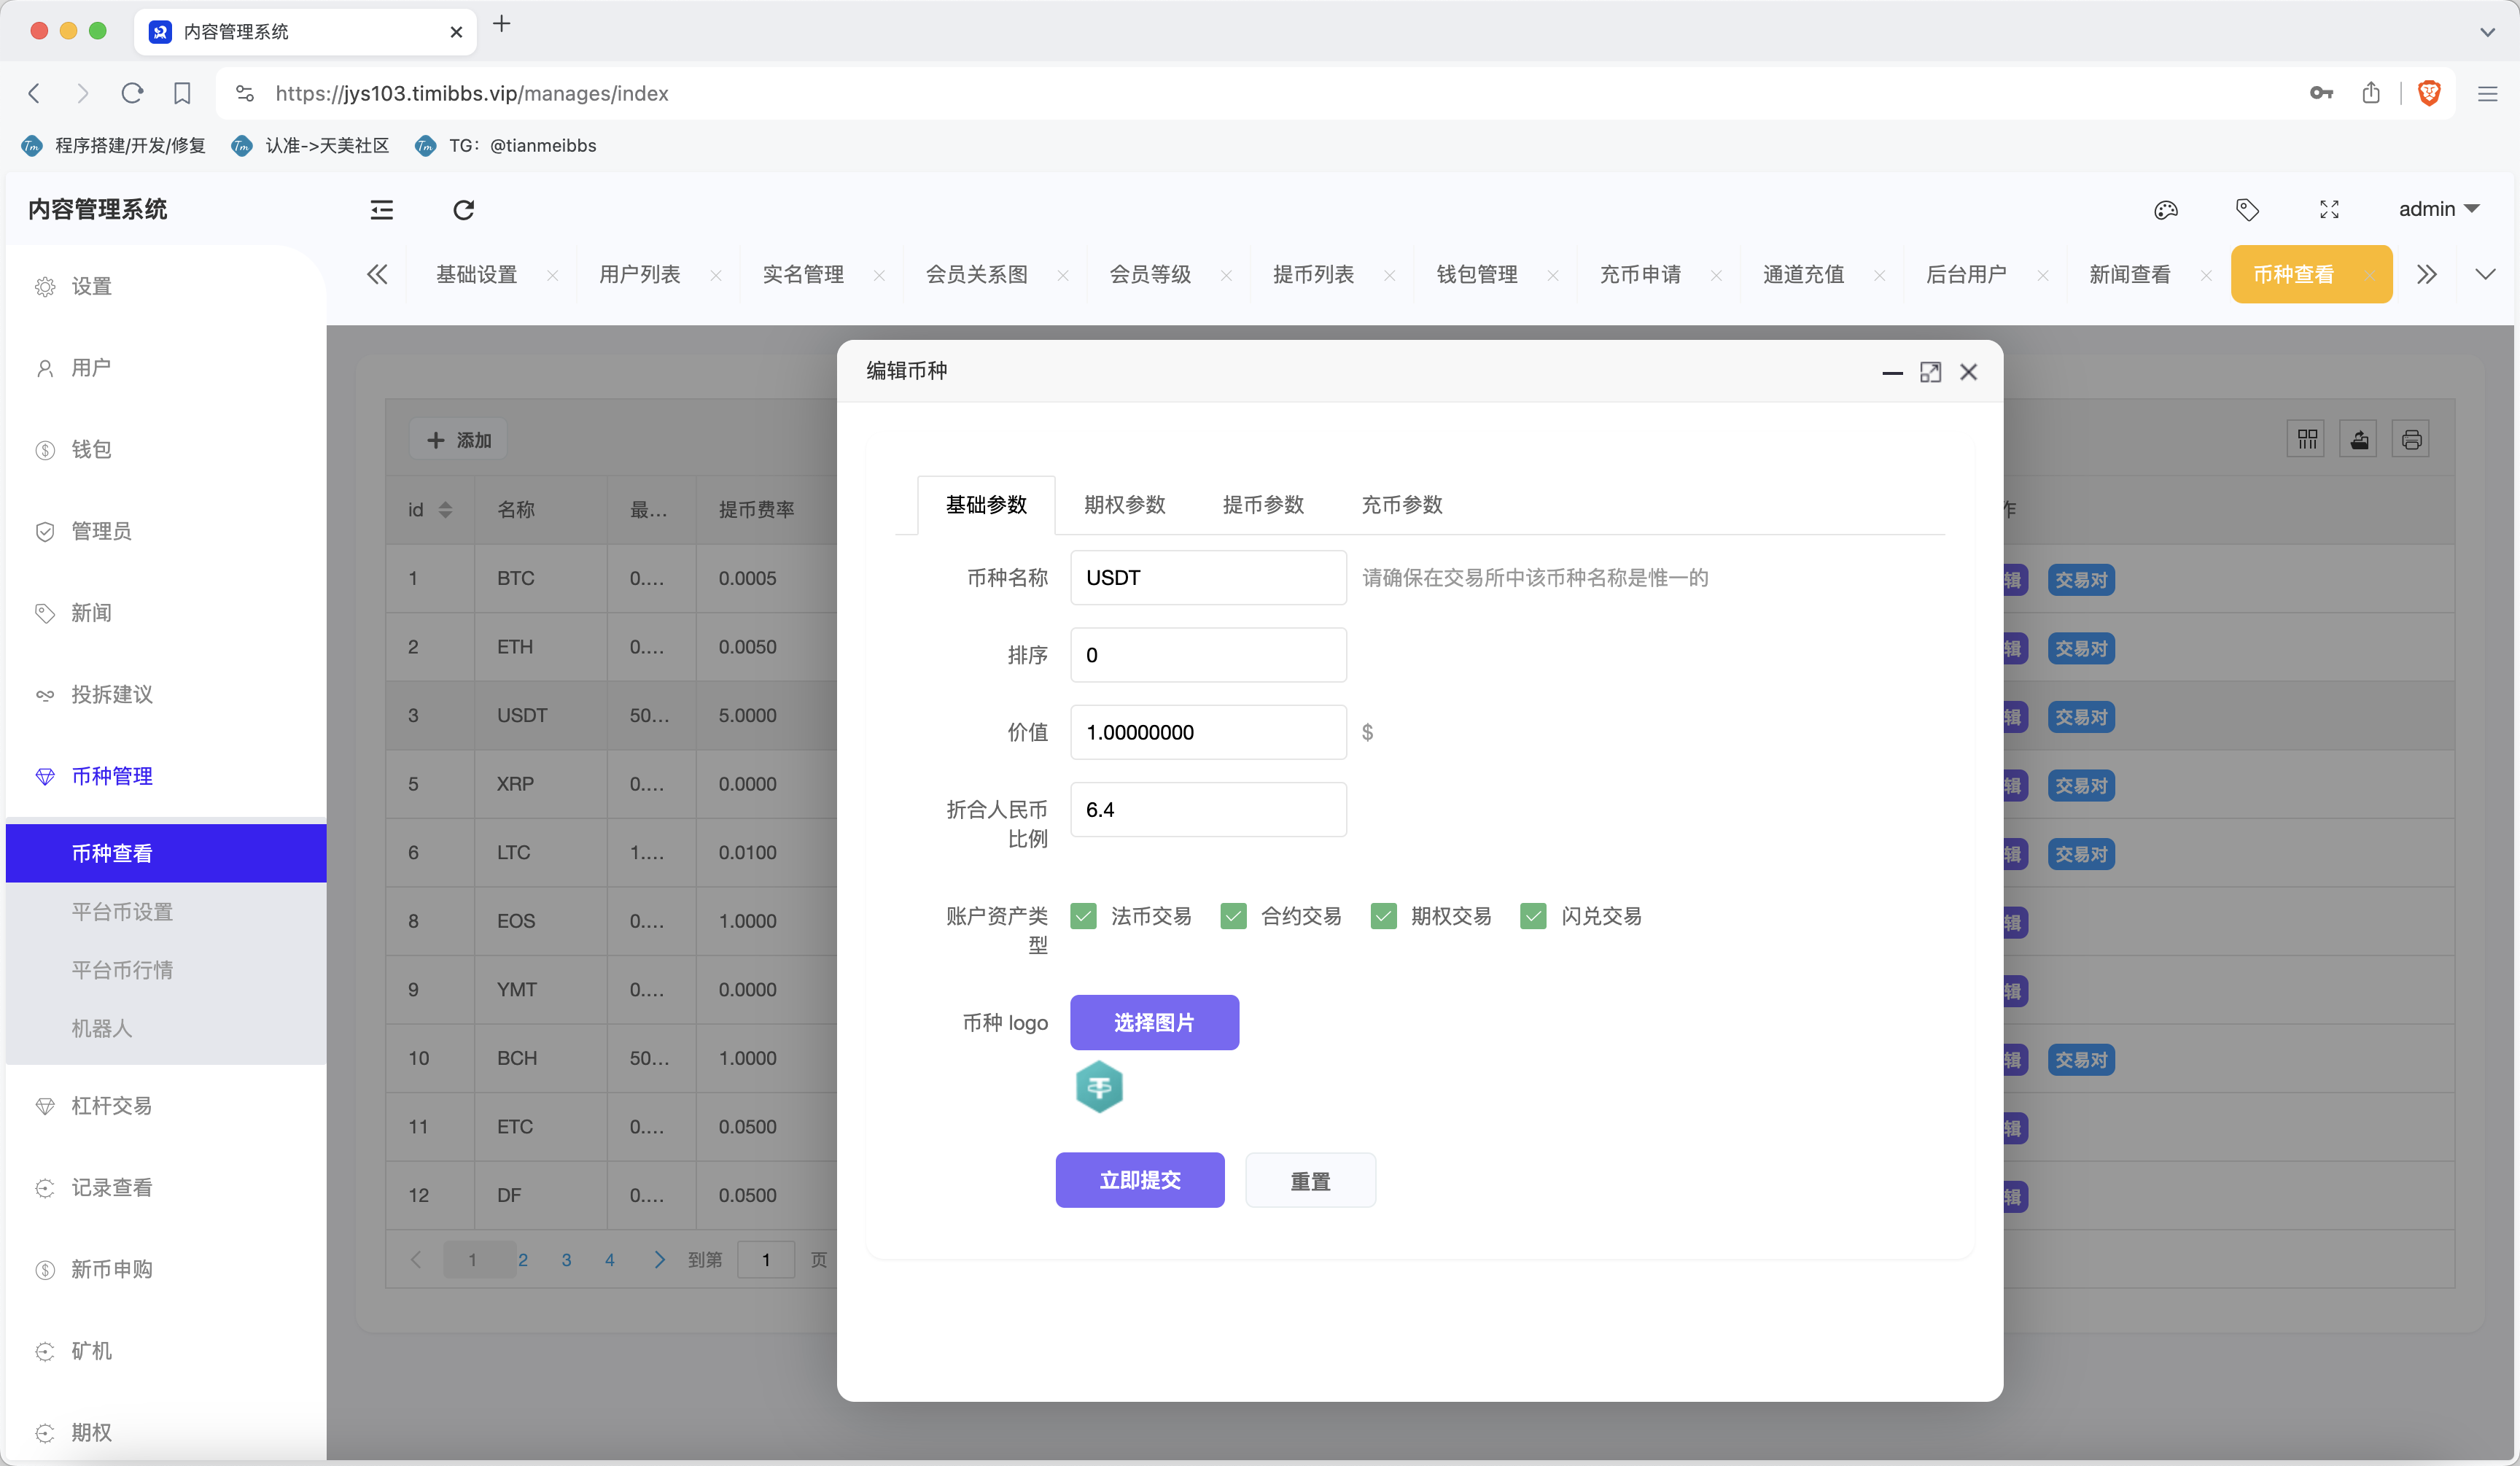
Task: Uncheck 合约交易 checkbox
Action: point(1233,916)
